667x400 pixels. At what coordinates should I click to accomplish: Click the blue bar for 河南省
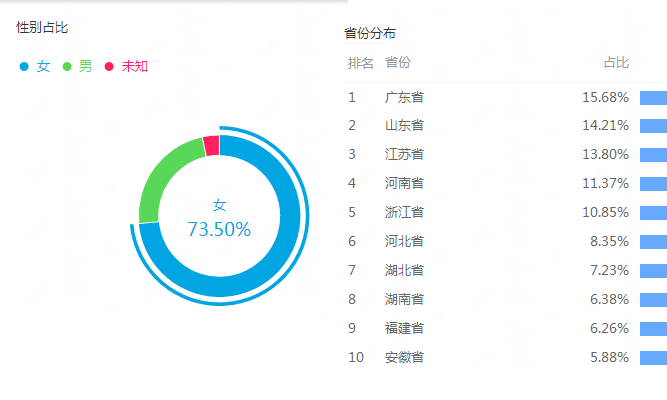point(653,183)
